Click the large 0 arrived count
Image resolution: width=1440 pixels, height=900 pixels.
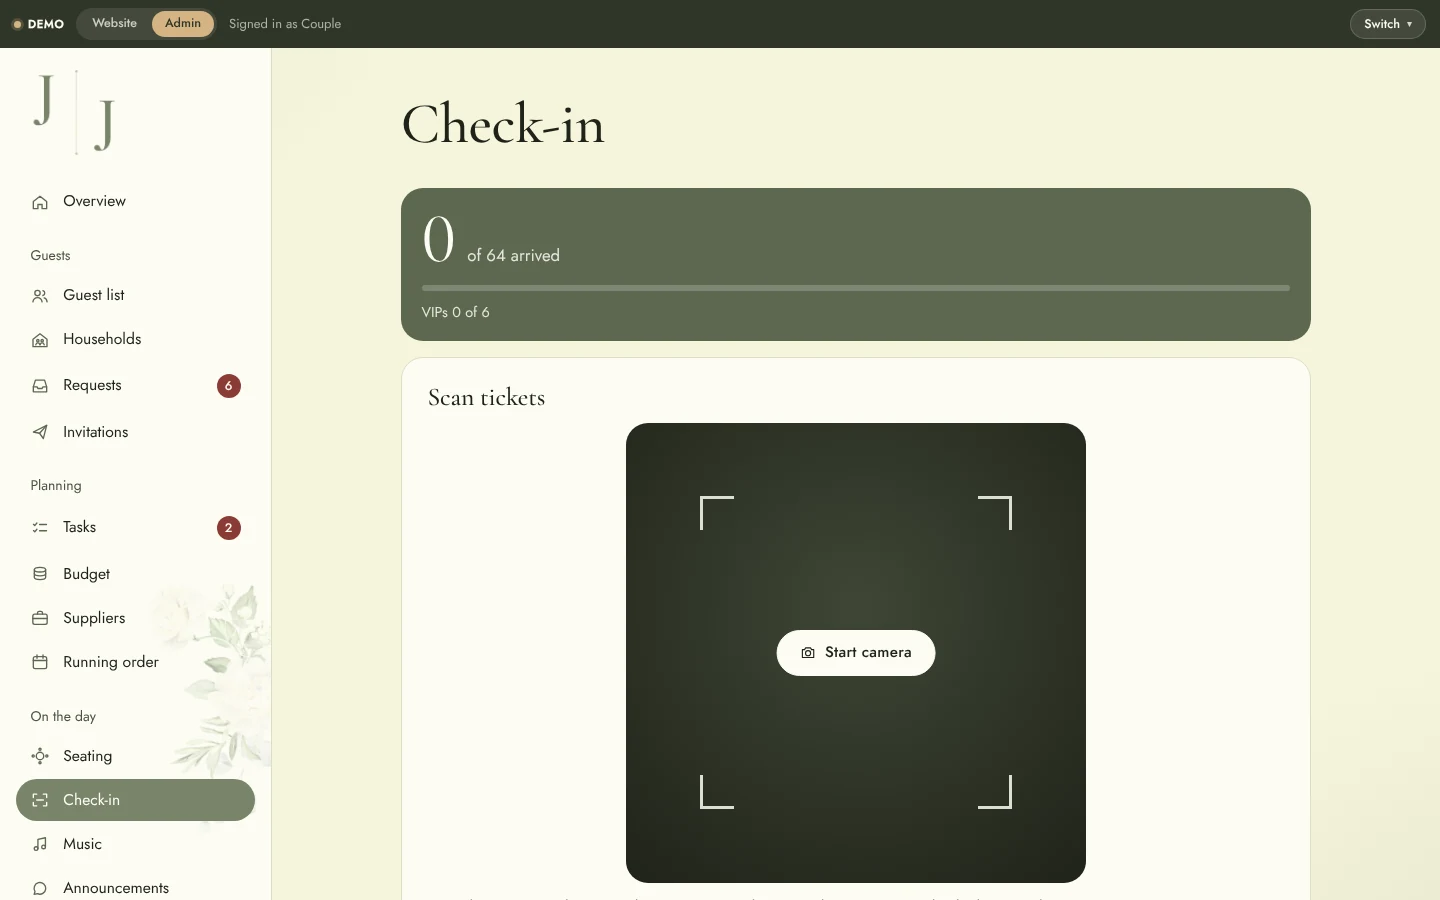point(439,240)
